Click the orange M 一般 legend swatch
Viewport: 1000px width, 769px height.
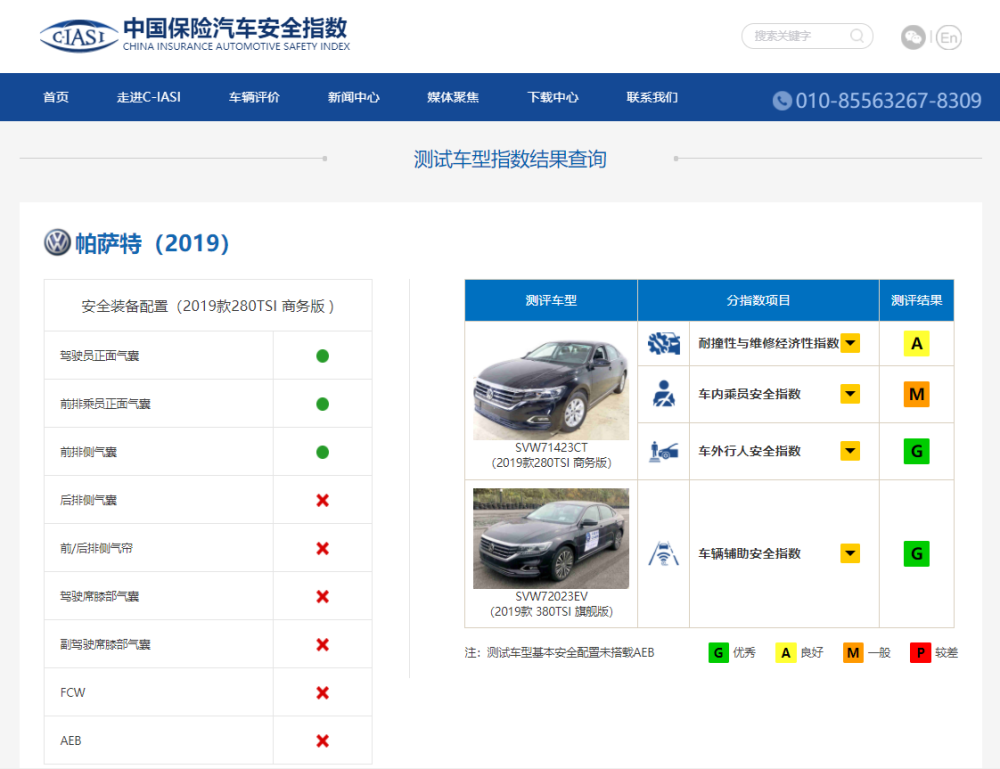[853, 652]
